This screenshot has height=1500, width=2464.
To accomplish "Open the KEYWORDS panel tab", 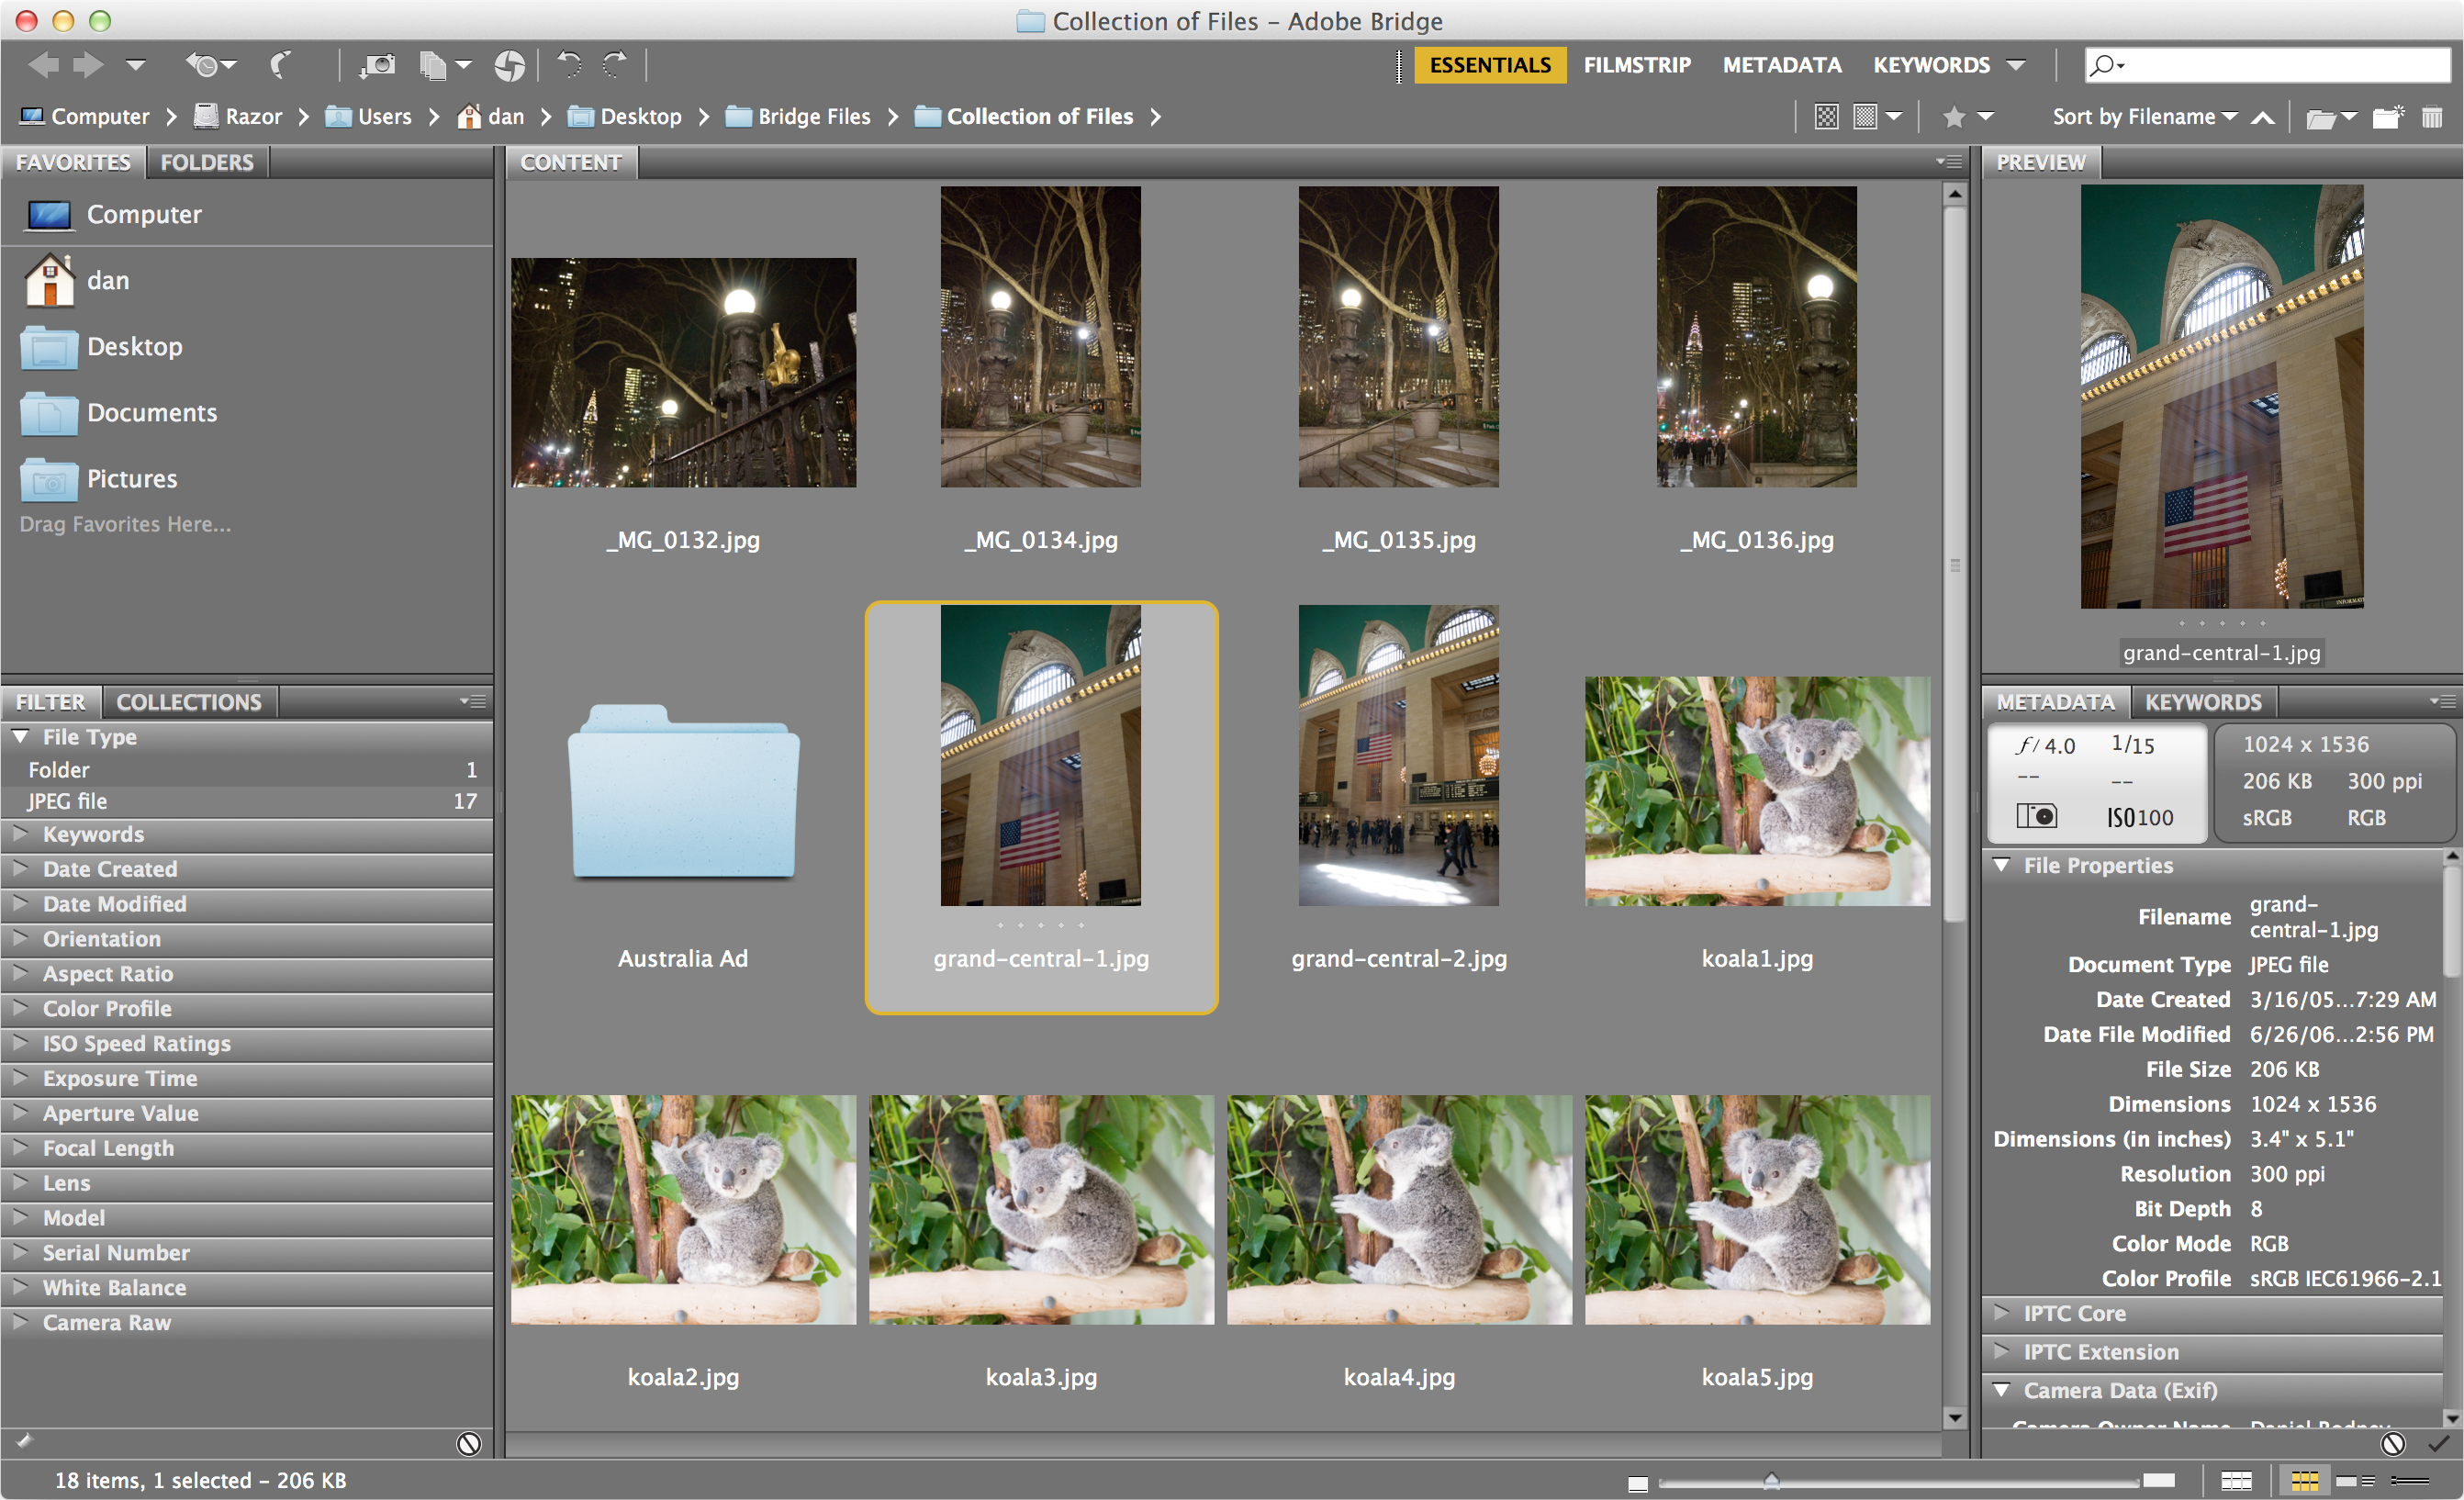I will 2204,701.
